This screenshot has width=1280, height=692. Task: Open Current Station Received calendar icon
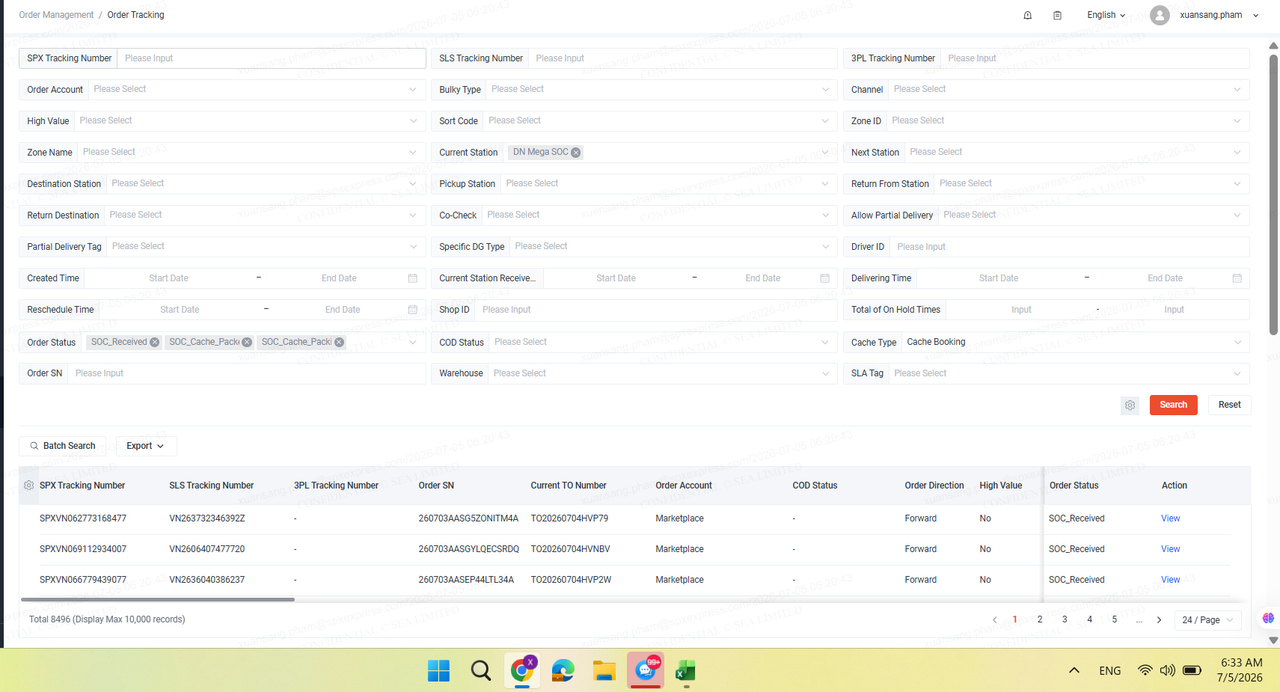825,278
